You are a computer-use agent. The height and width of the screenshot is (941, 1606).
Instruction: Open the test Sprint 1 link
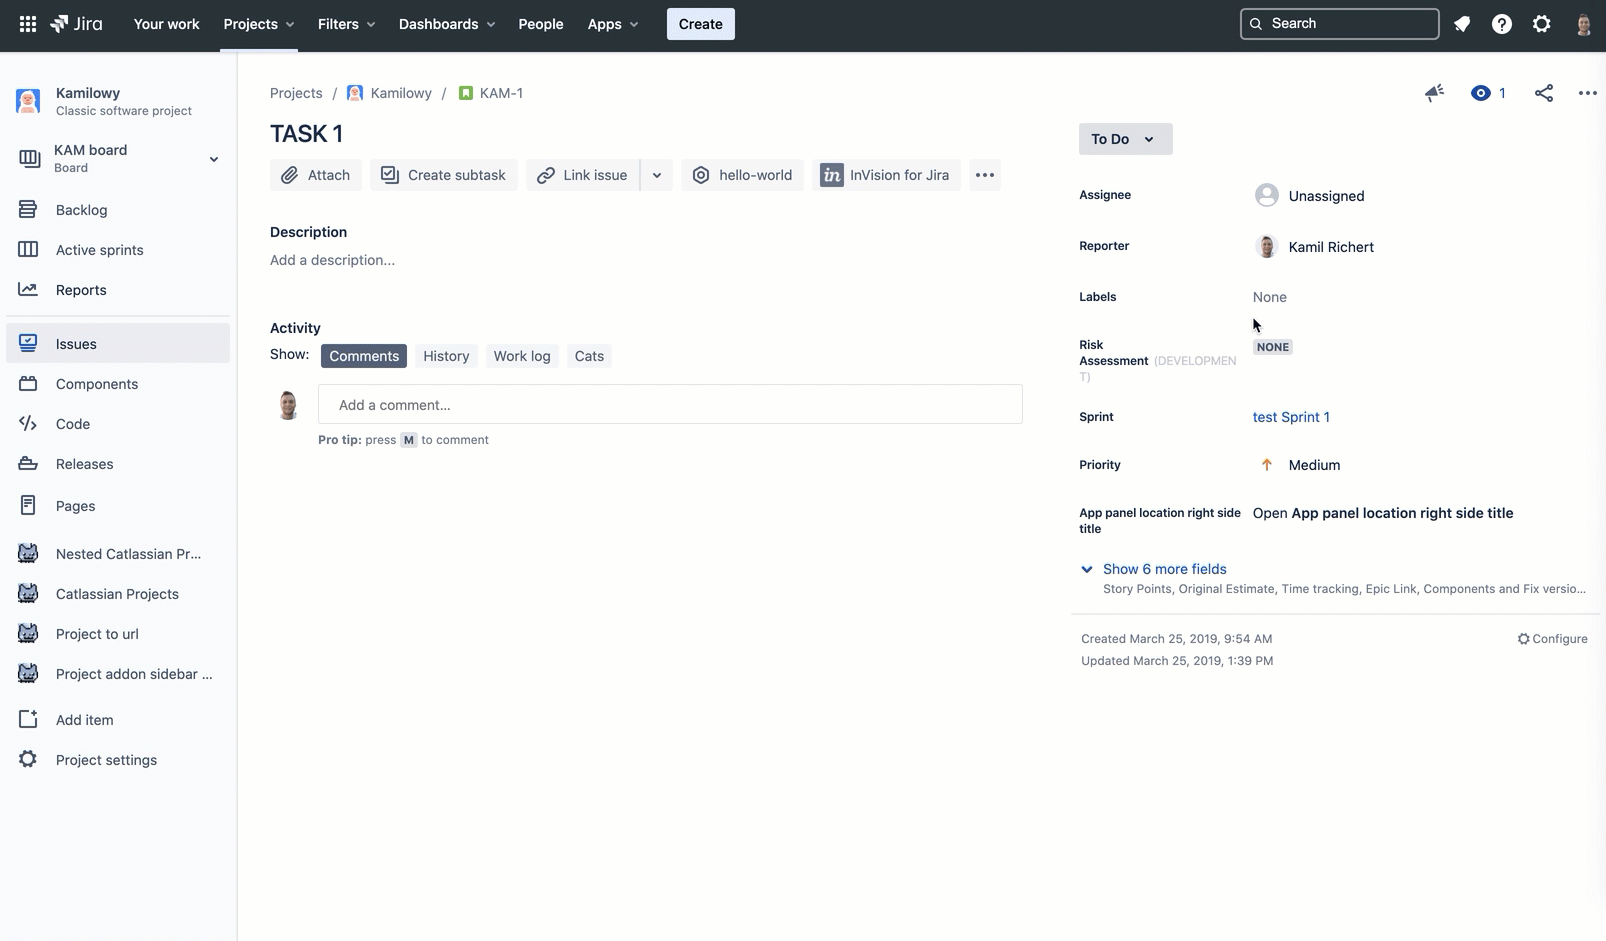[1290, 417]
